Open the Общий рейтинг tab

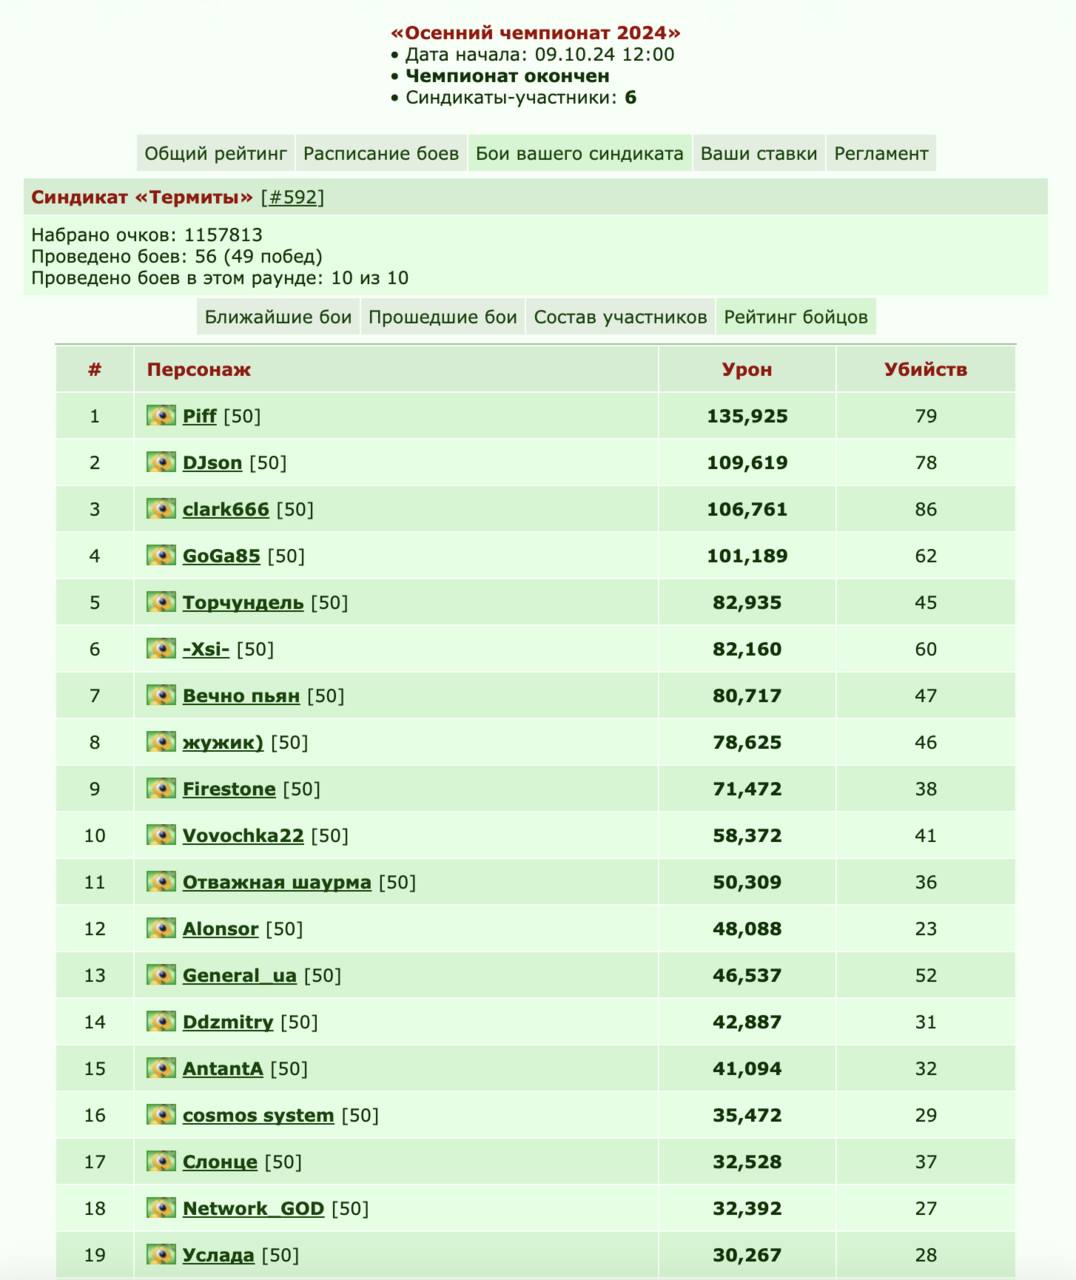[215, 153]
